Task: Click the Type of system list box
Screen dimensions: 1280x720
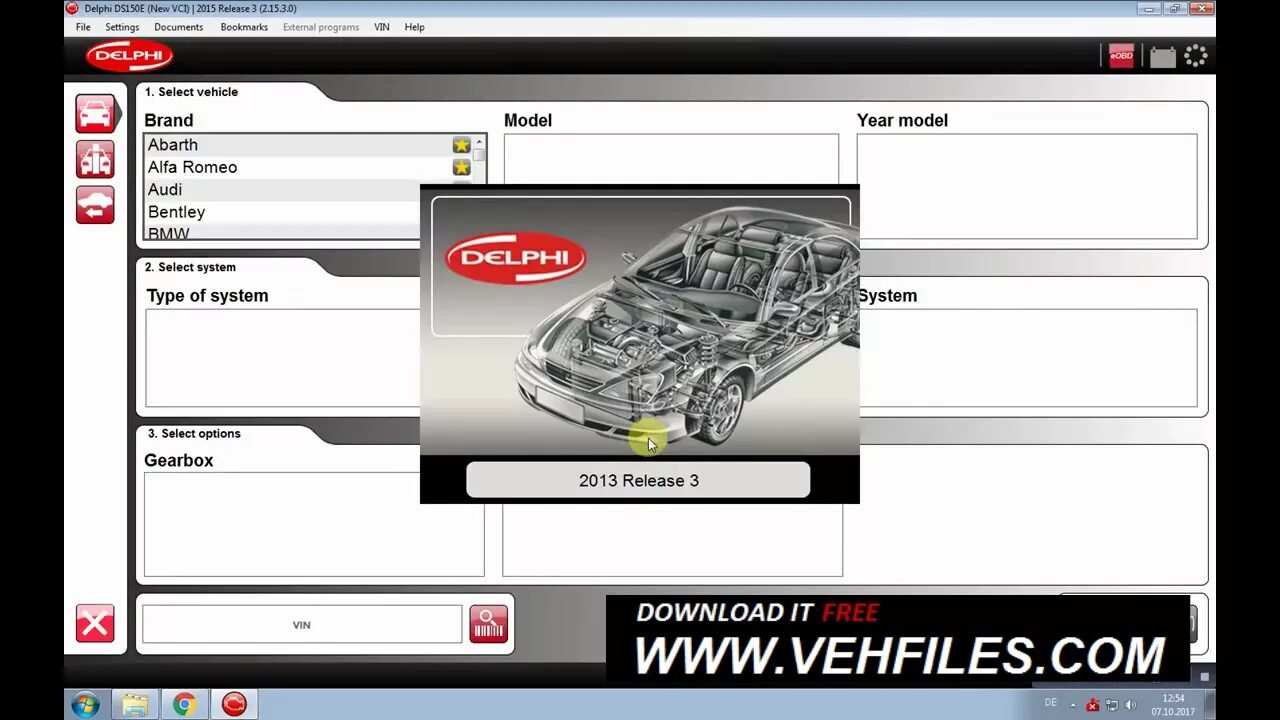Action: pyautogui.click(x=282, y=358)
